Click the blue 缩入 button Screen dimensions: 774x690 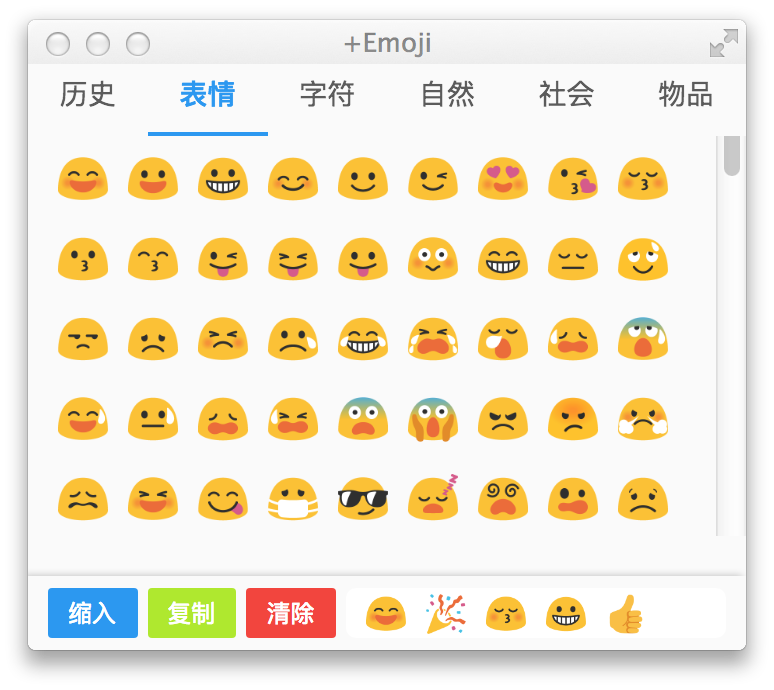point(93,613)
